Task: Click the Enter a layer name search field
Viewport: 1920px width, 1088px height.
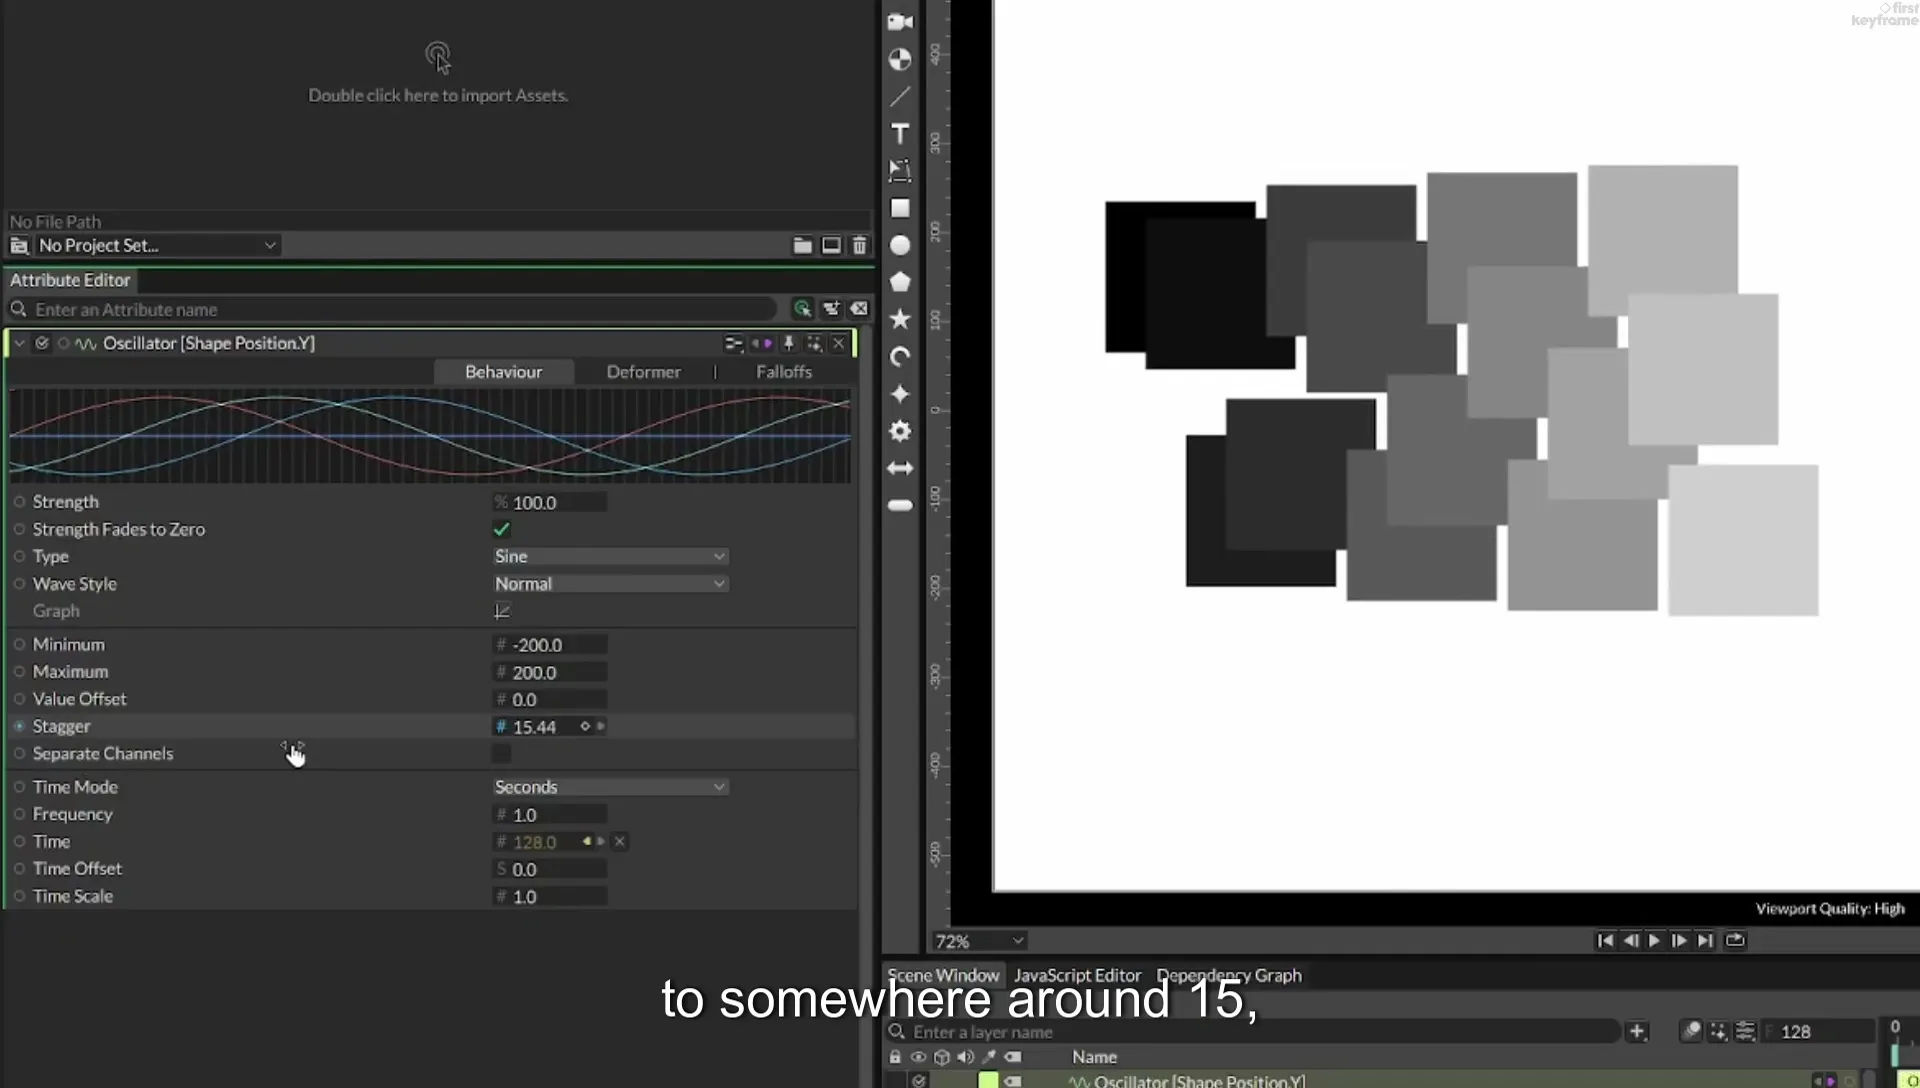Action: click(1254, 1032)
